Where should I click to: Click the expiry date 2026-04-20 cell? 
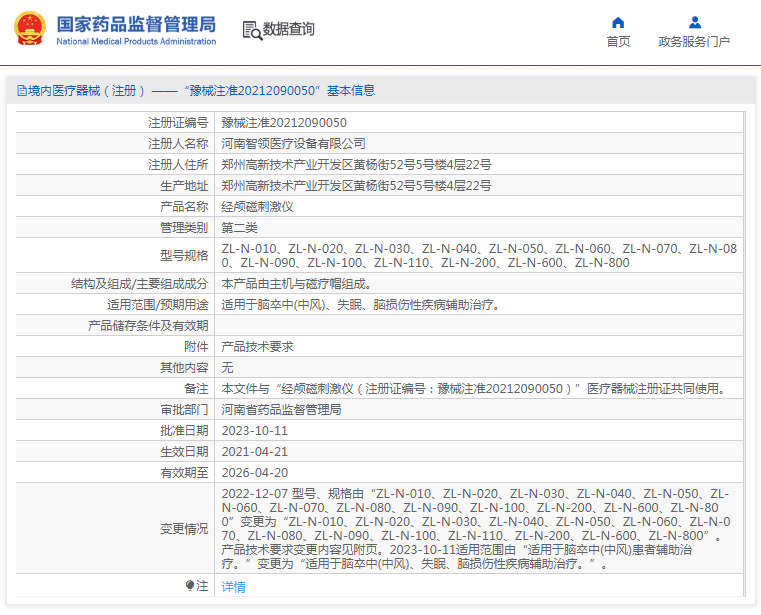click(x=254, y=473)
